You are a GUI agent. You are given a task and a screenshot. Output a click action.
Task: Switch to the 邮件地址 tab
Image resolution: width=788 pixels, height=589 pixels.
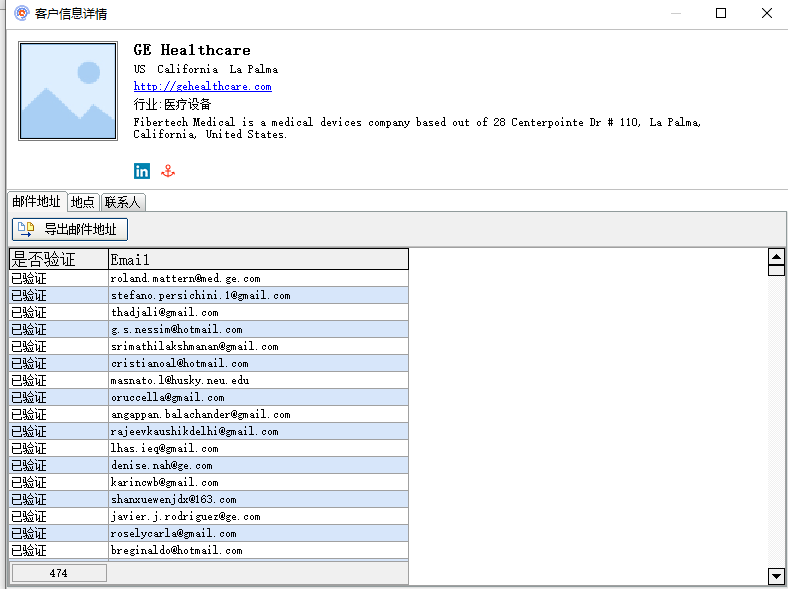pos(37,202)
